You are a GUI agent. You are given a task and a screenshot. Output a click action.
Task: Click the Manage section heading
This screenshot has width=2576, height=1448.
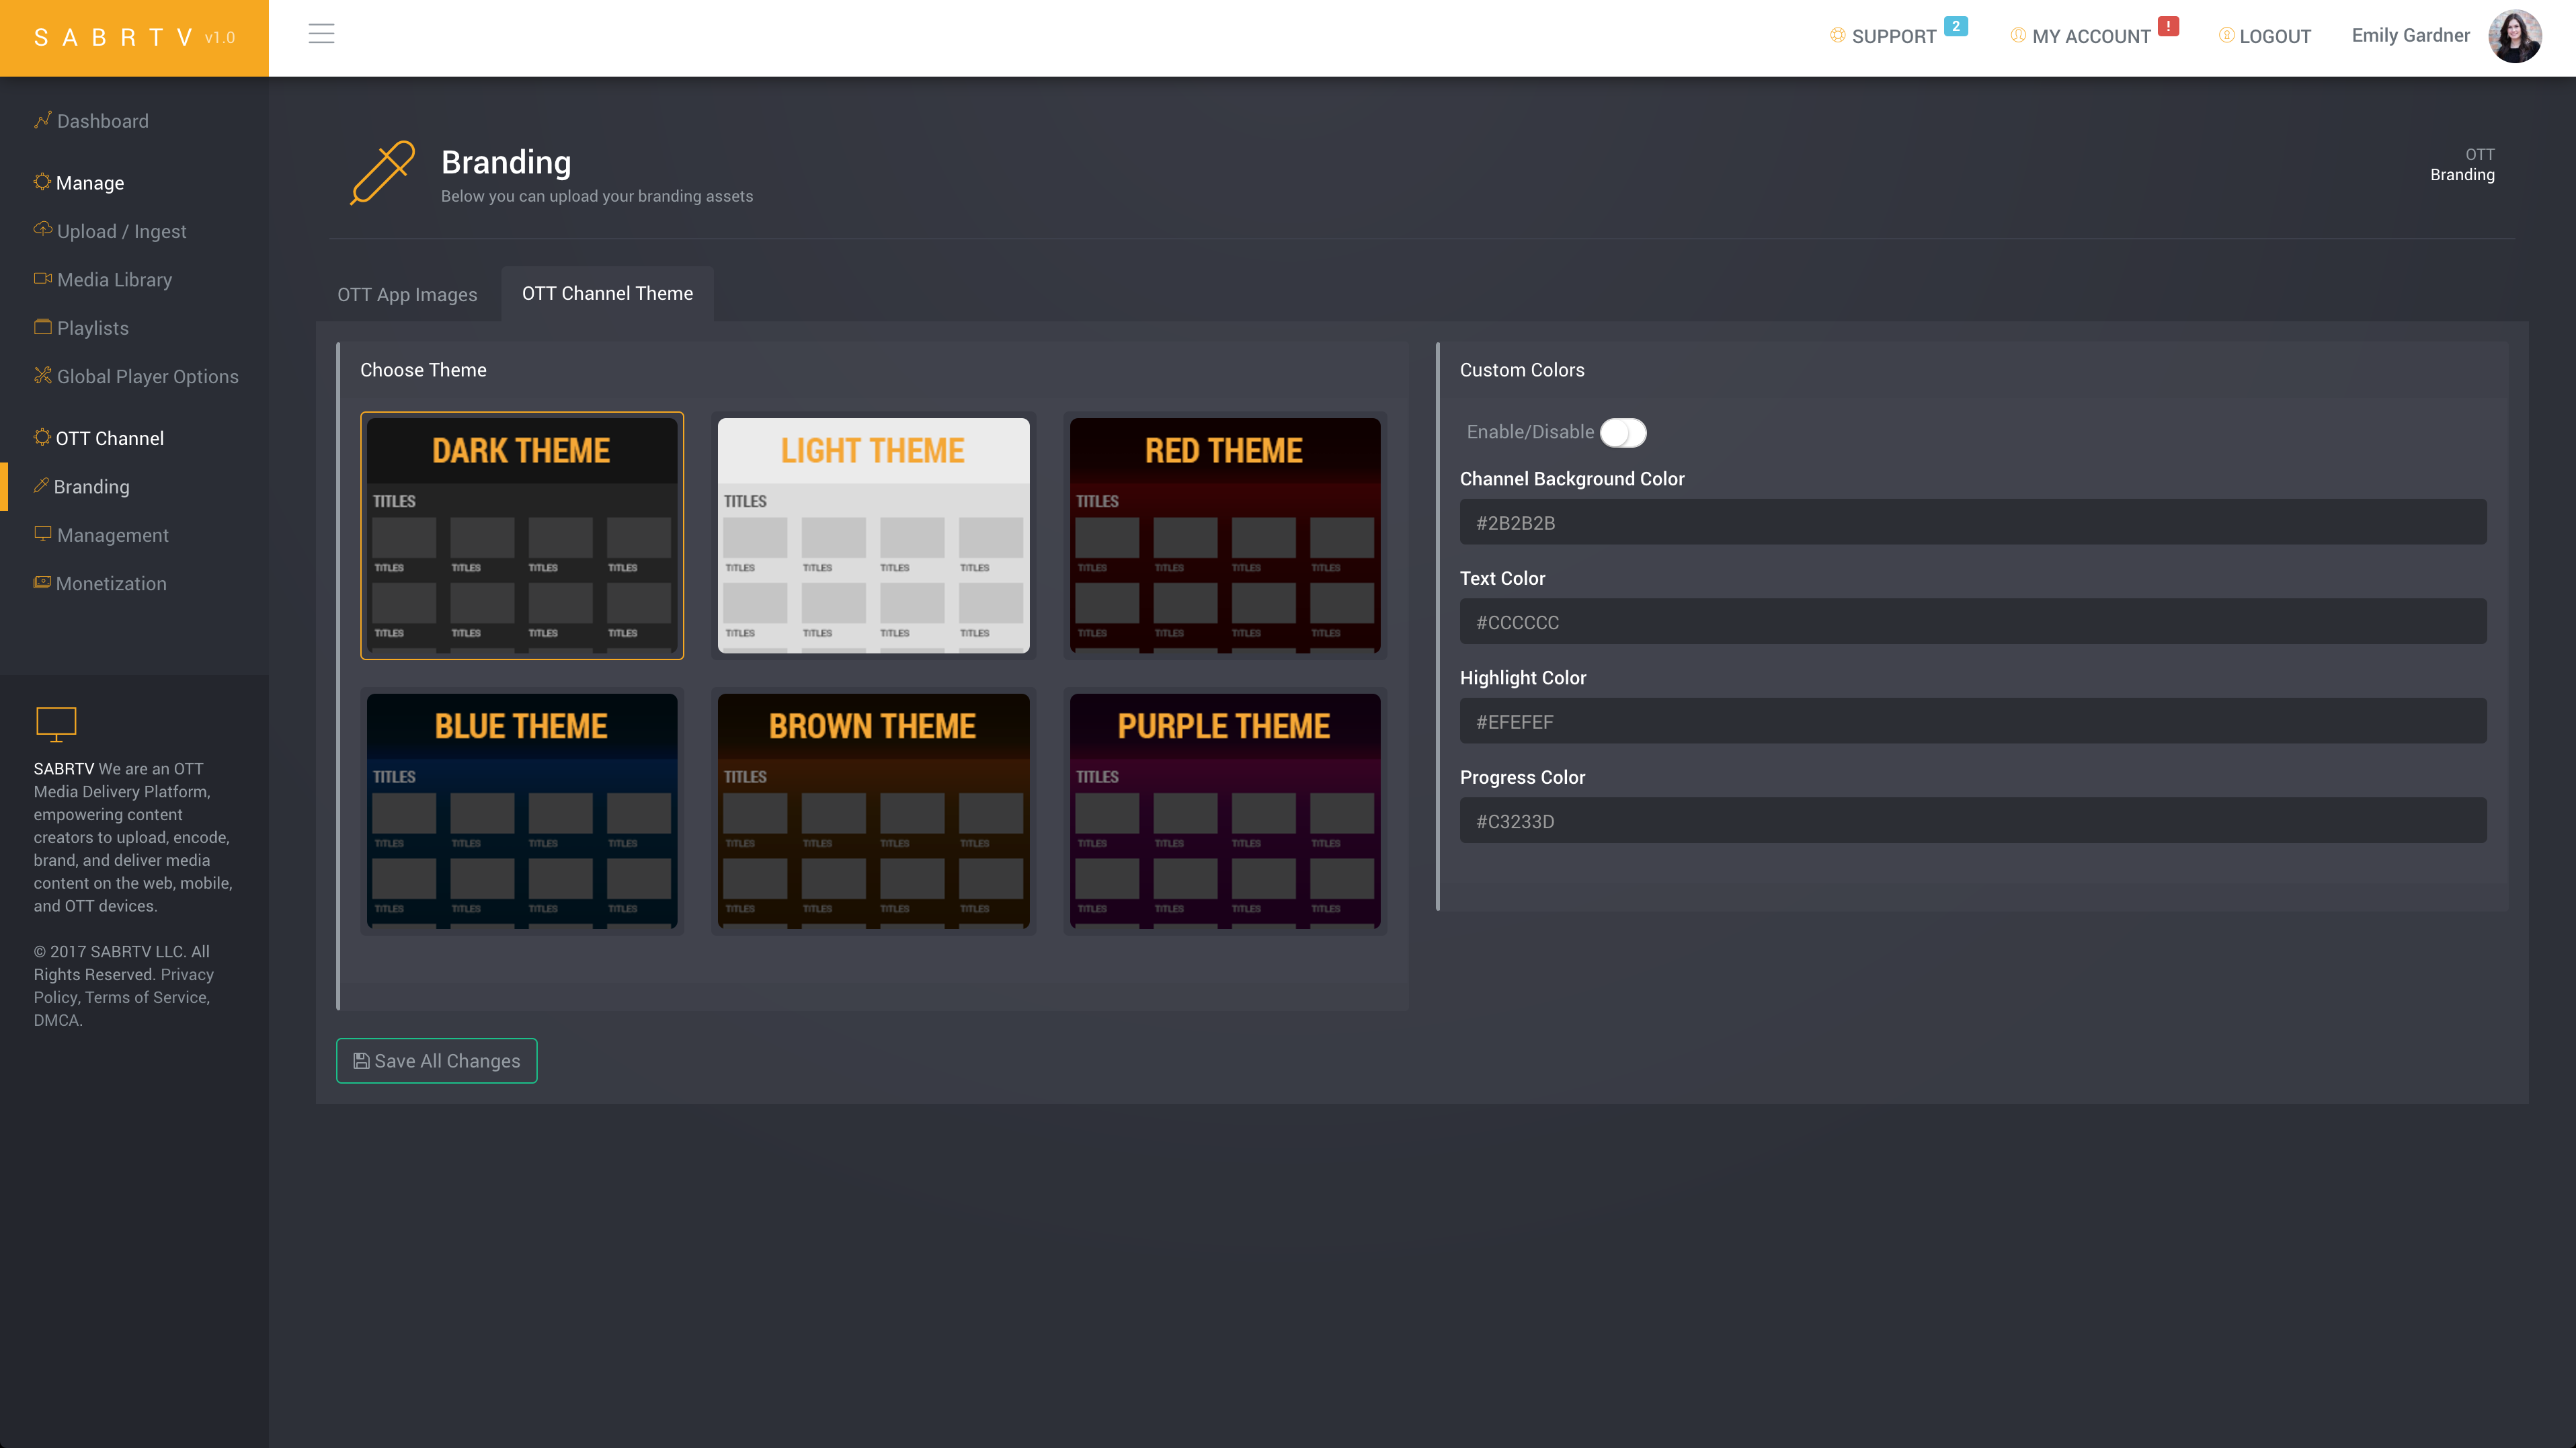[x=90, y=183]
